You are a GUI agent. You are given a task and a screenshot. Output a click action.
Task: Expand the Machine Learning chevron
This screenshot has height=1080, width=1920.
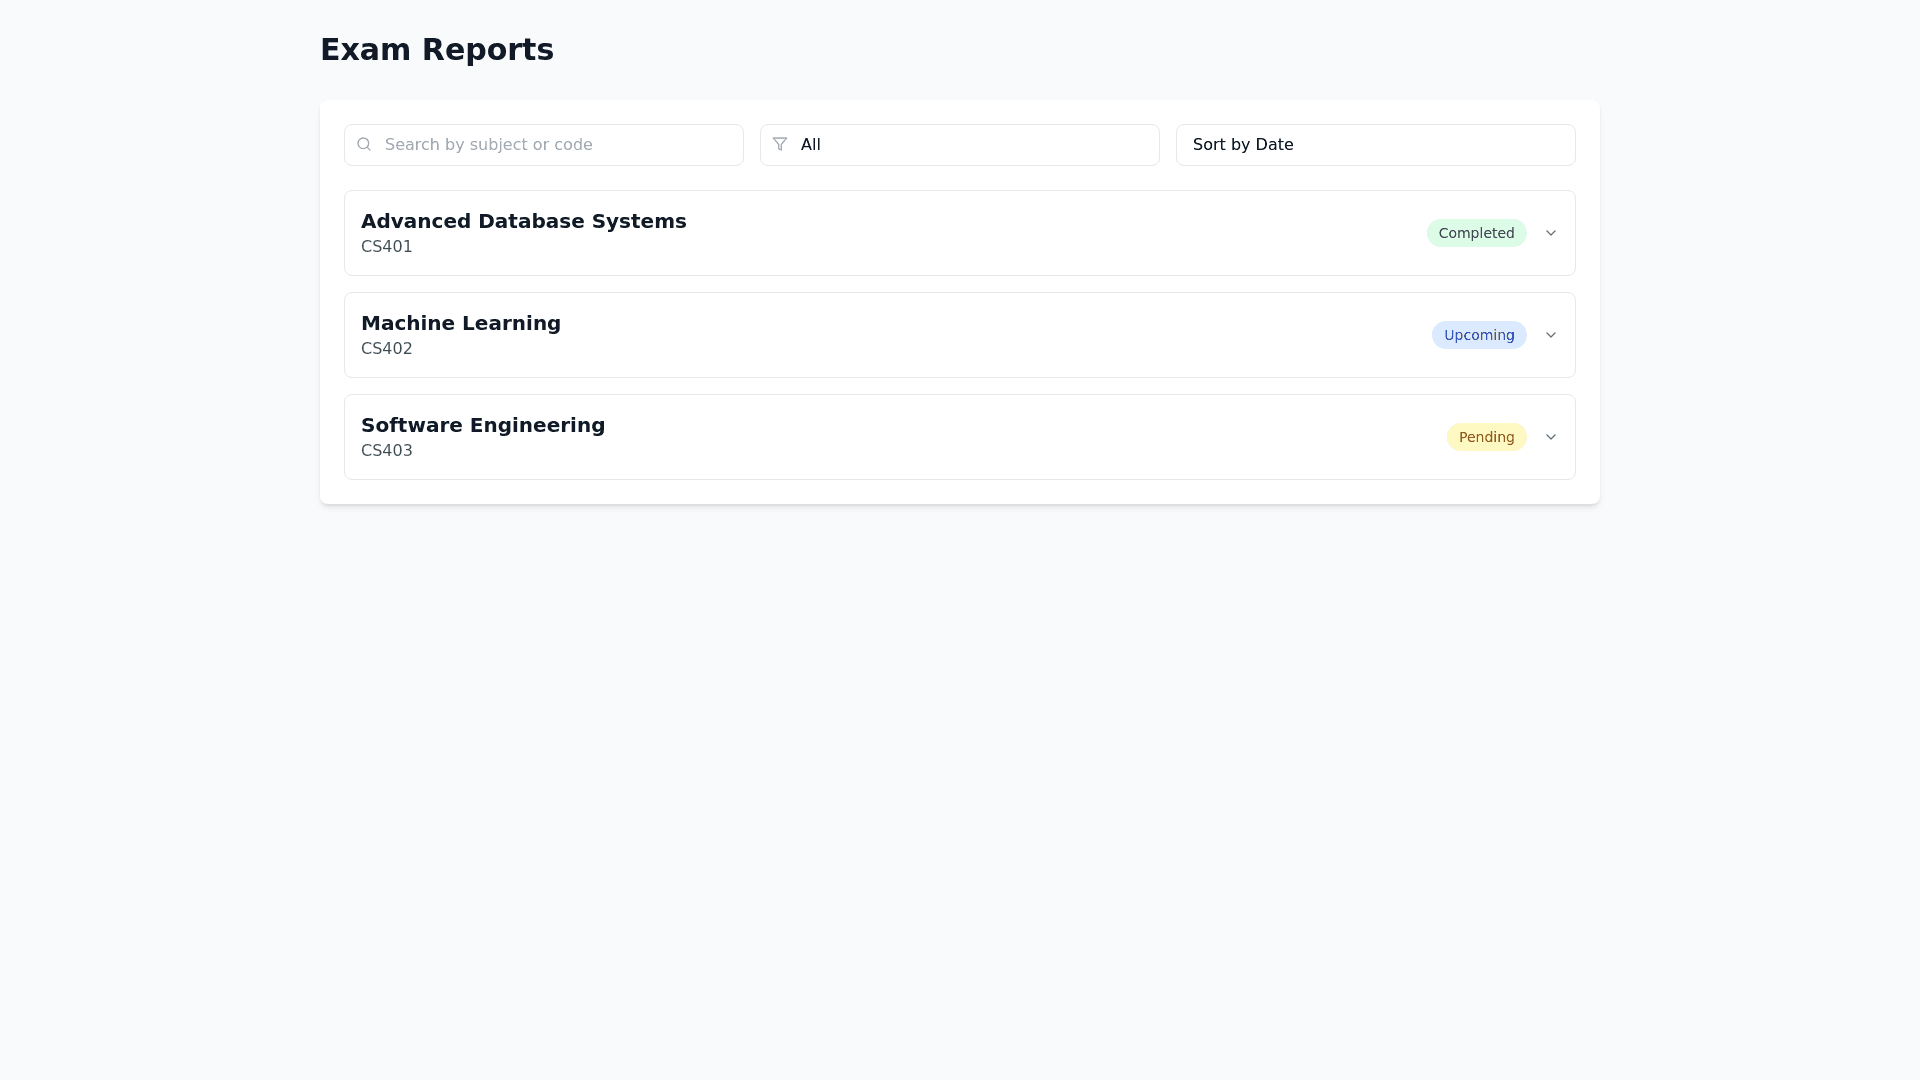point(1550,335)
